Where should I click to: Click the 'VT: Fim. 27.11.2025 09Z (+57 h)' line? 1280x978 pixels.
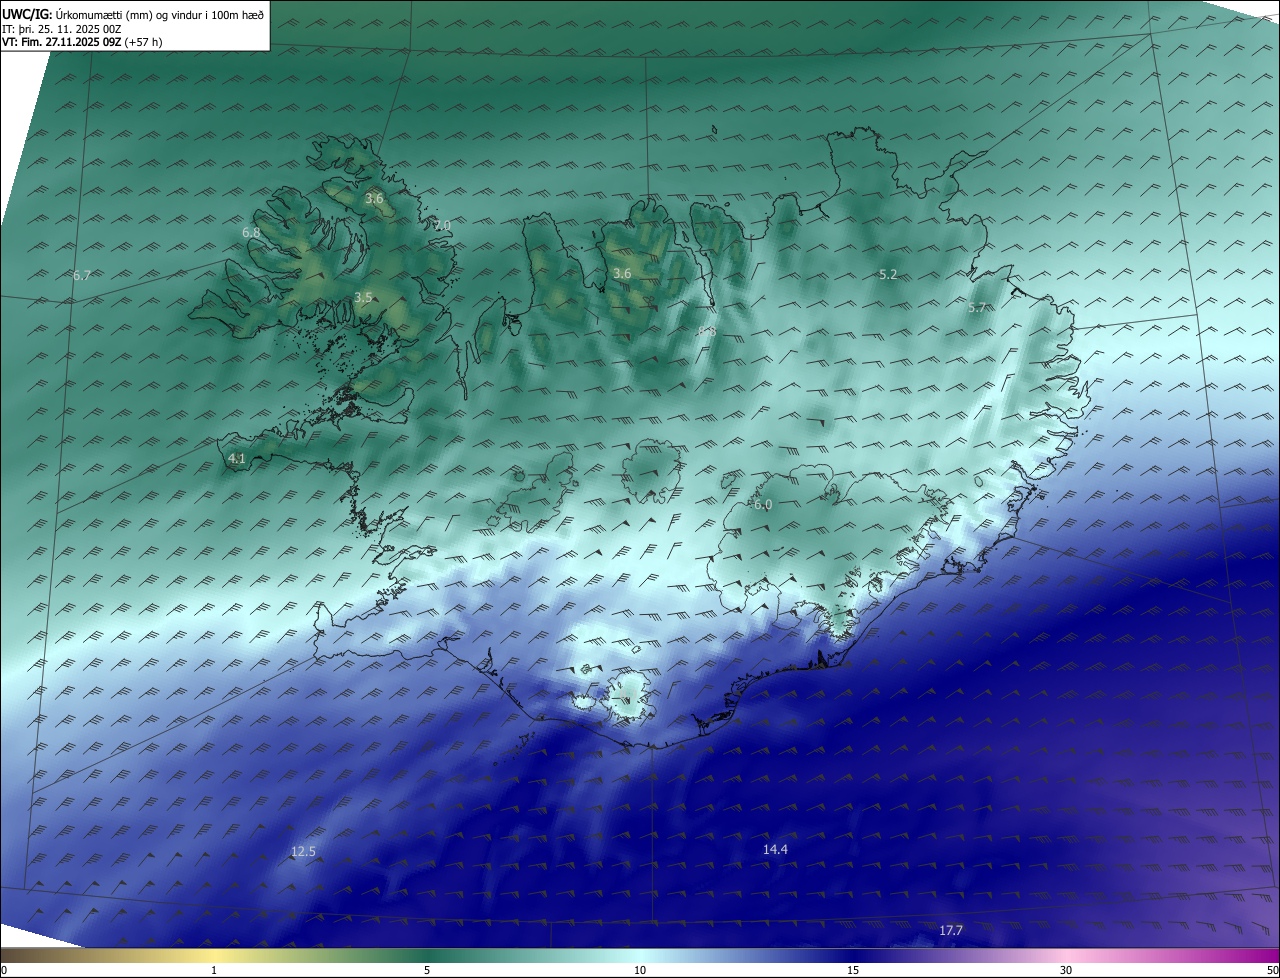[x=82, y=42]
